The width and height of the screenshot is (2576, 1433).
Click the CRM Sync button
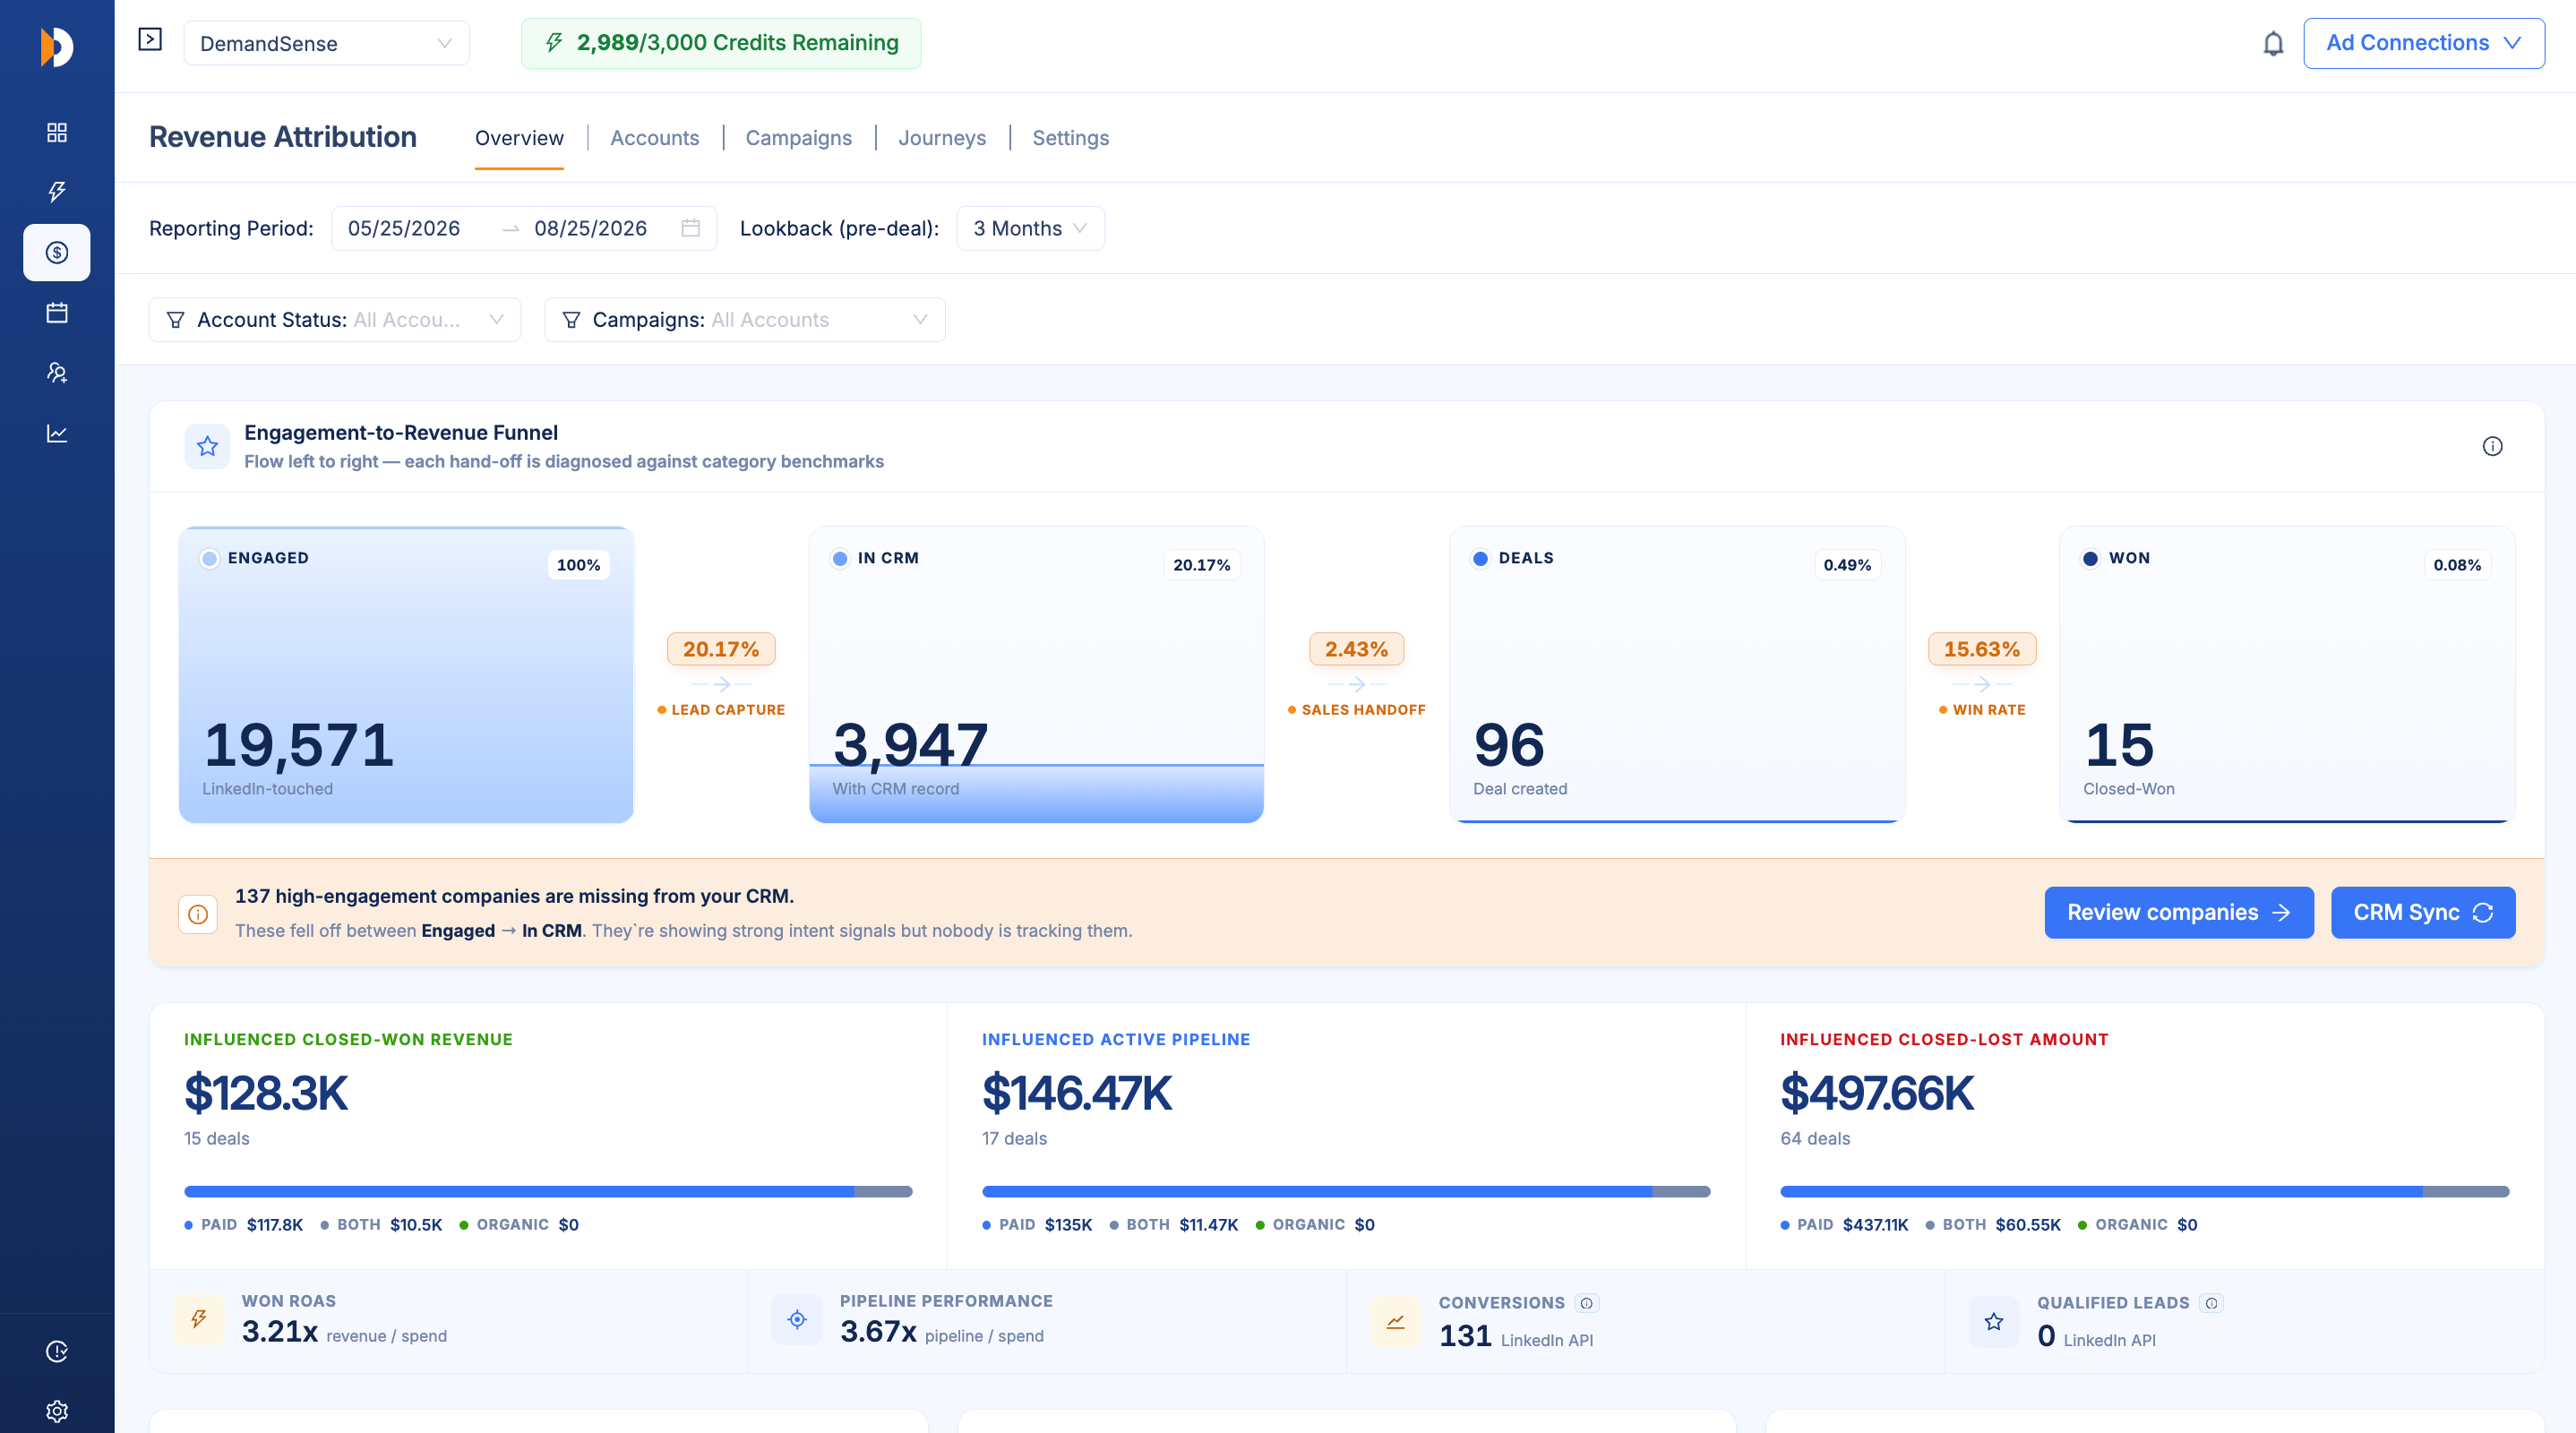(2422, 912)
